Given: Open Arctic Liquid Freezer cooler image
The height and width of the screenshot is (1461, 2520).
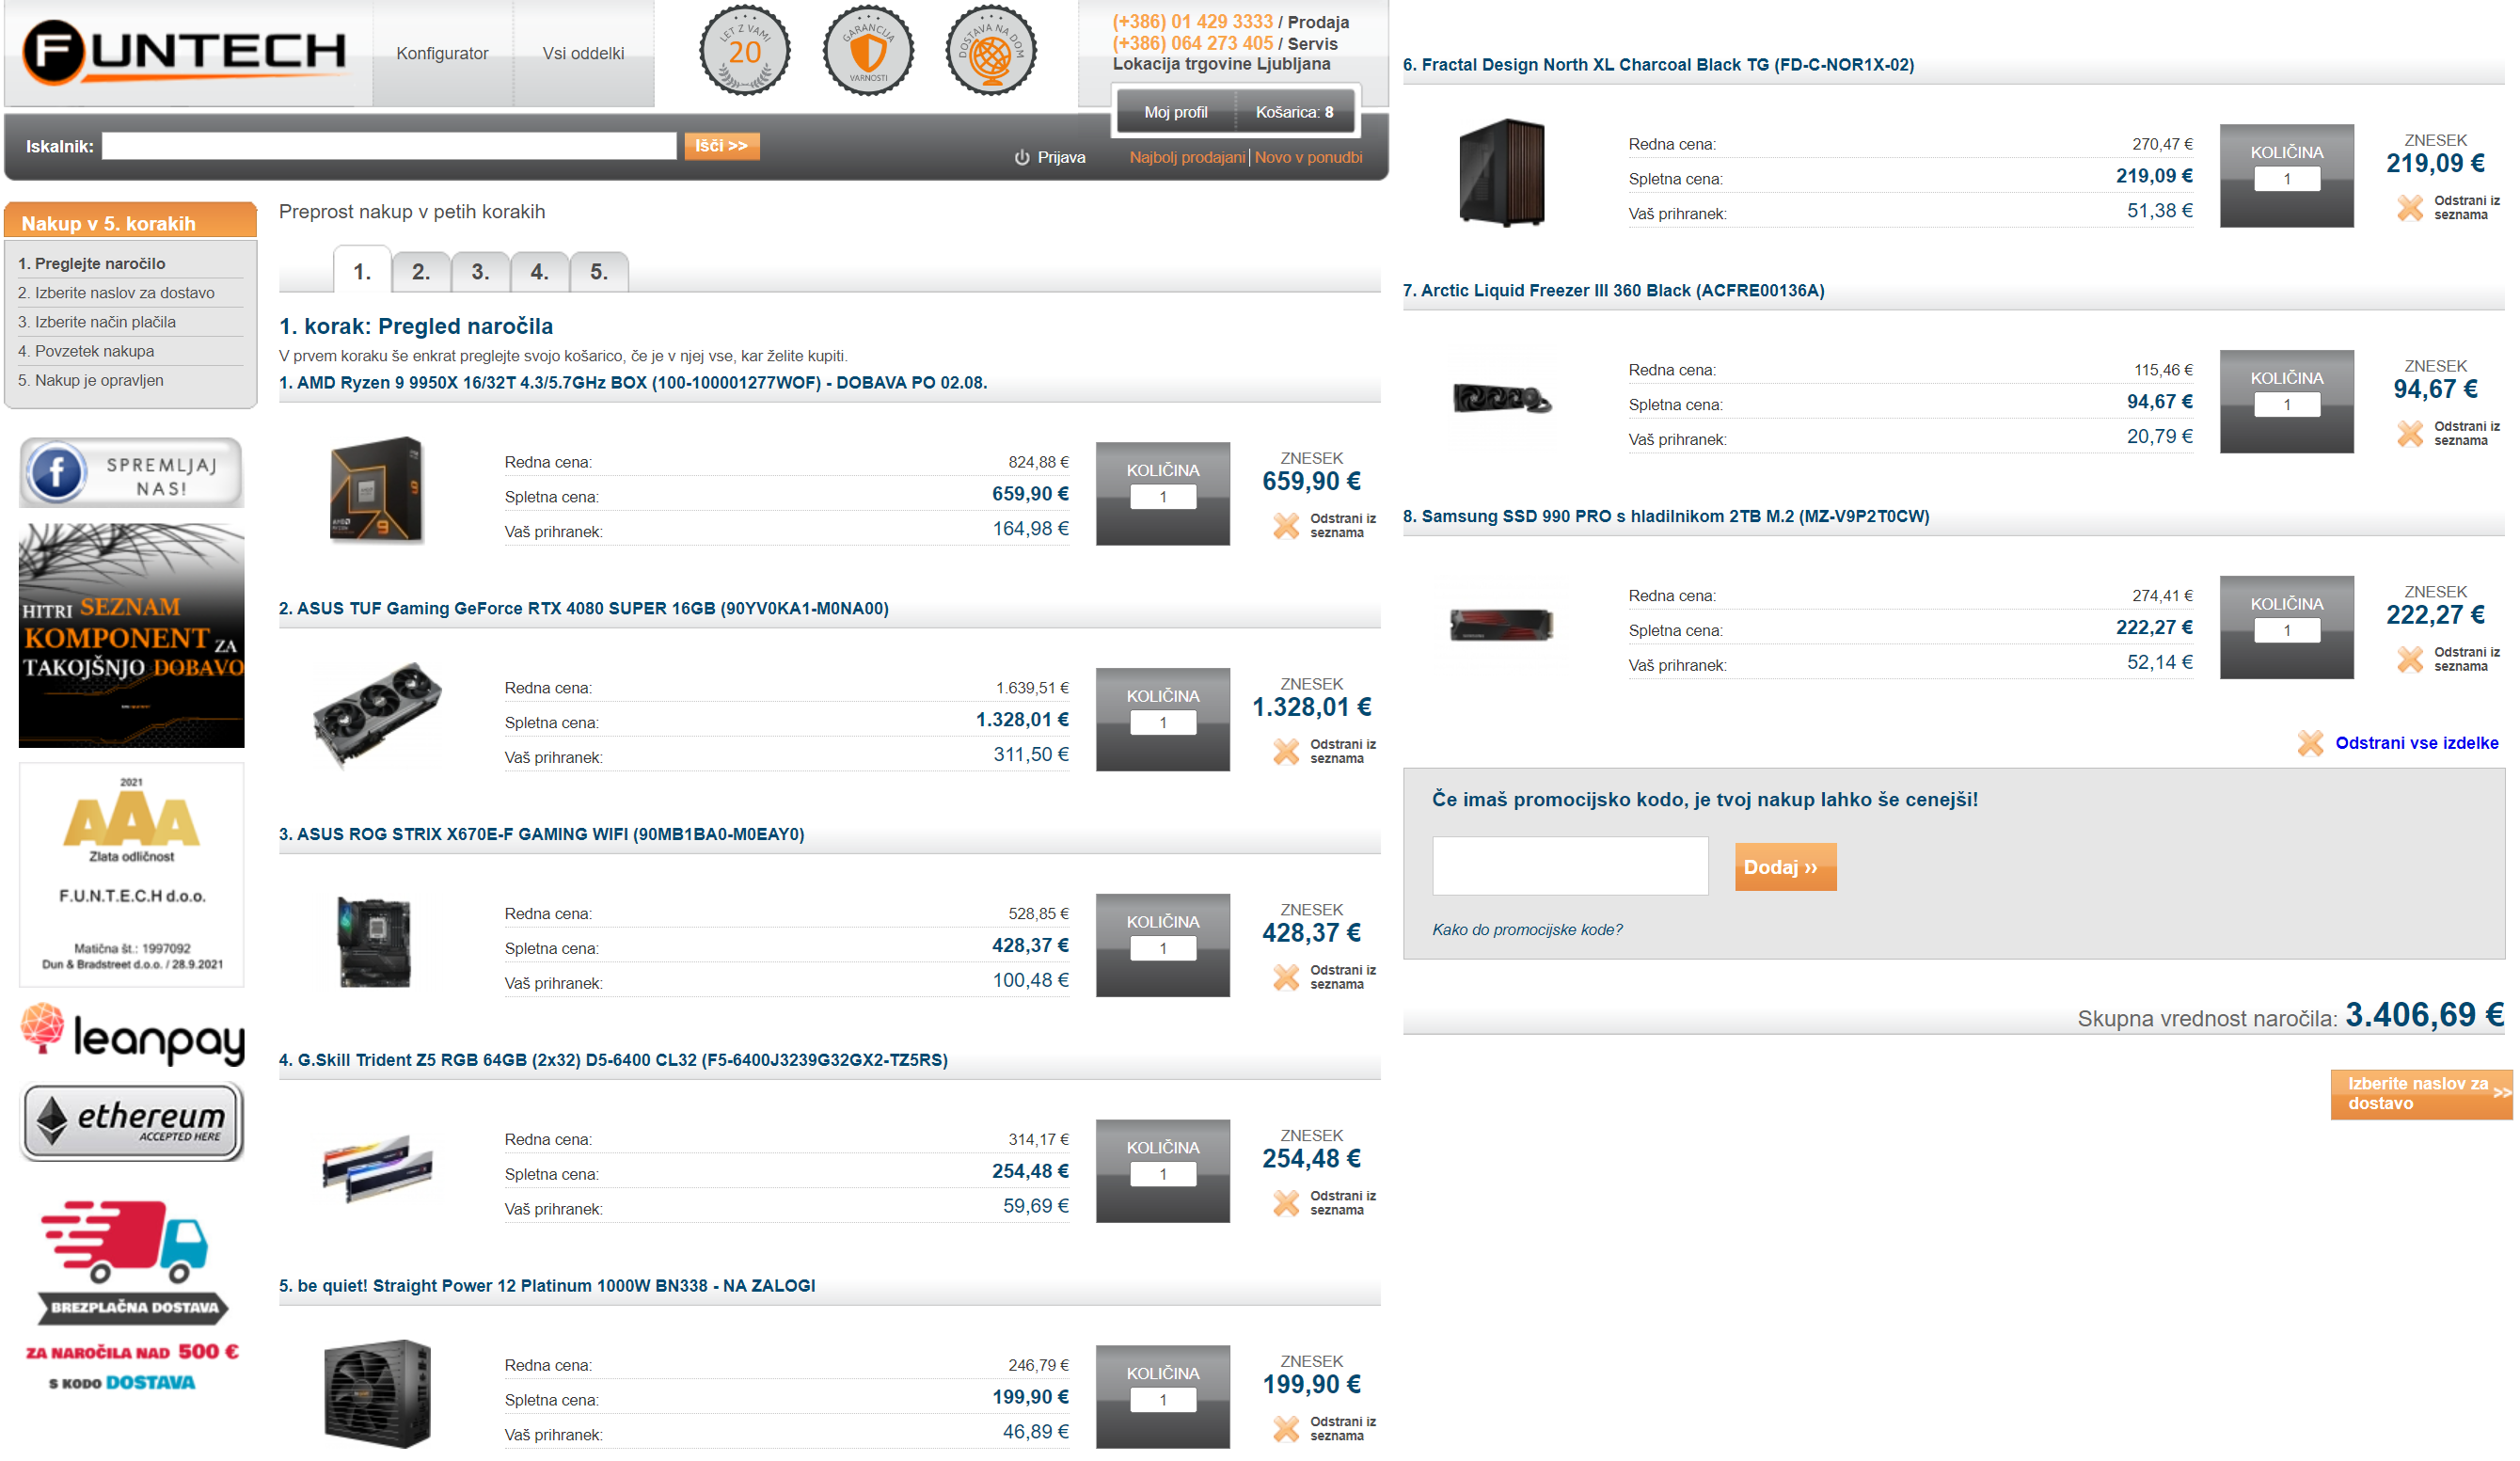Looking at the screenshot, I should coord(1501,398).
